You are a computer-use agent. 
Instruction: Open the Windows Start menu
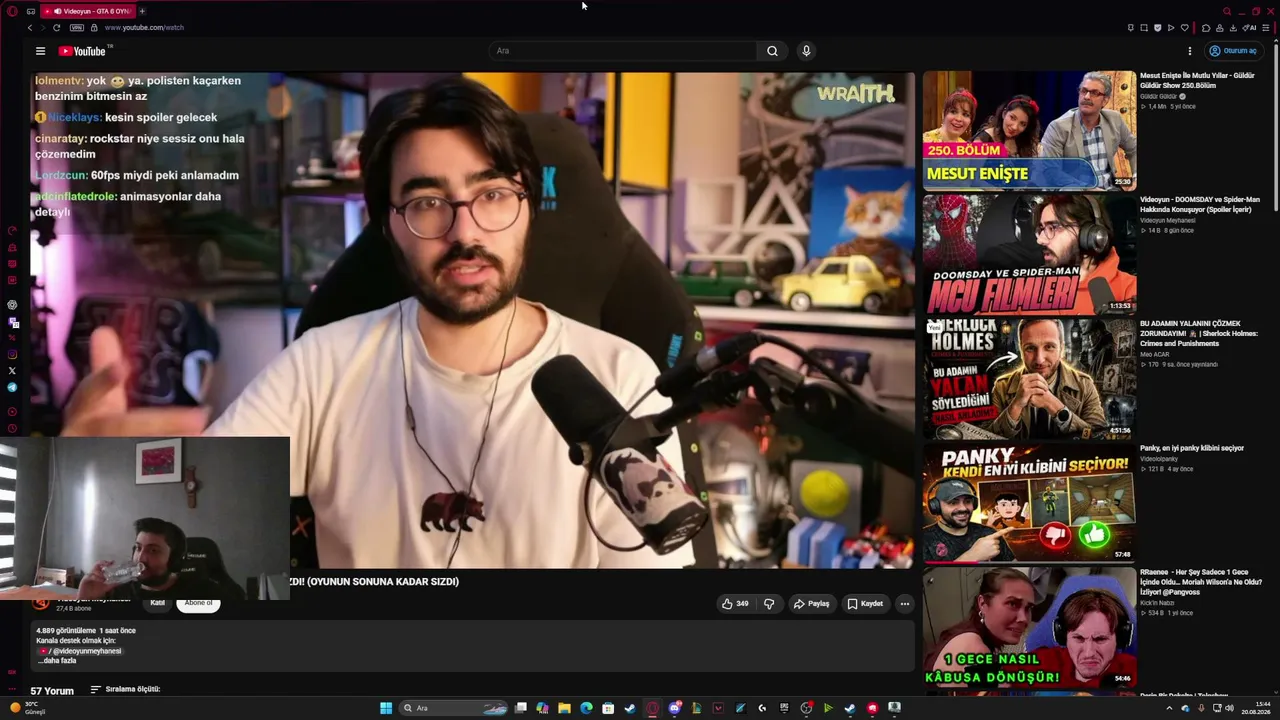(386, 708)
